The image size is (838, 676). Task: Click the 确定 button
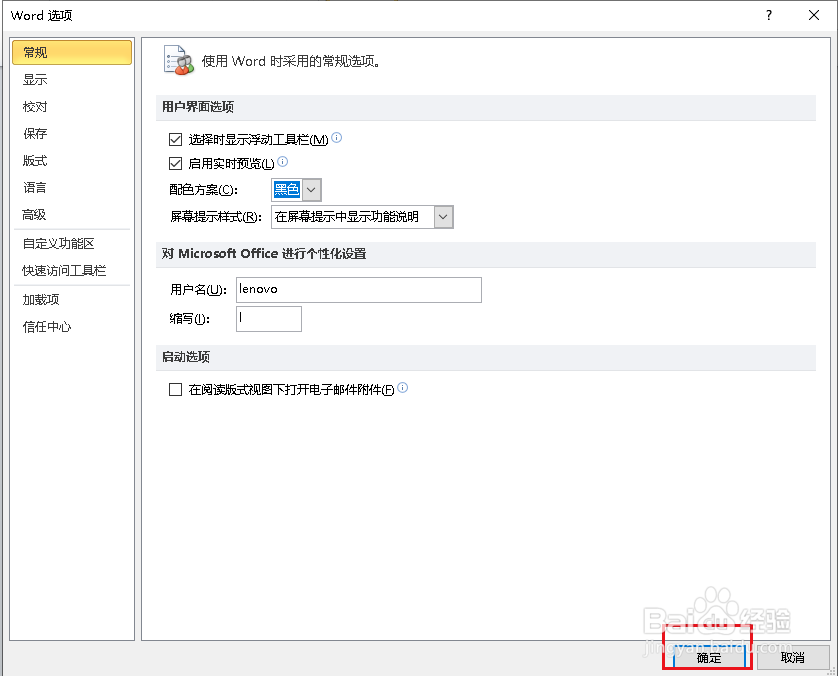[x=709, y=658]
